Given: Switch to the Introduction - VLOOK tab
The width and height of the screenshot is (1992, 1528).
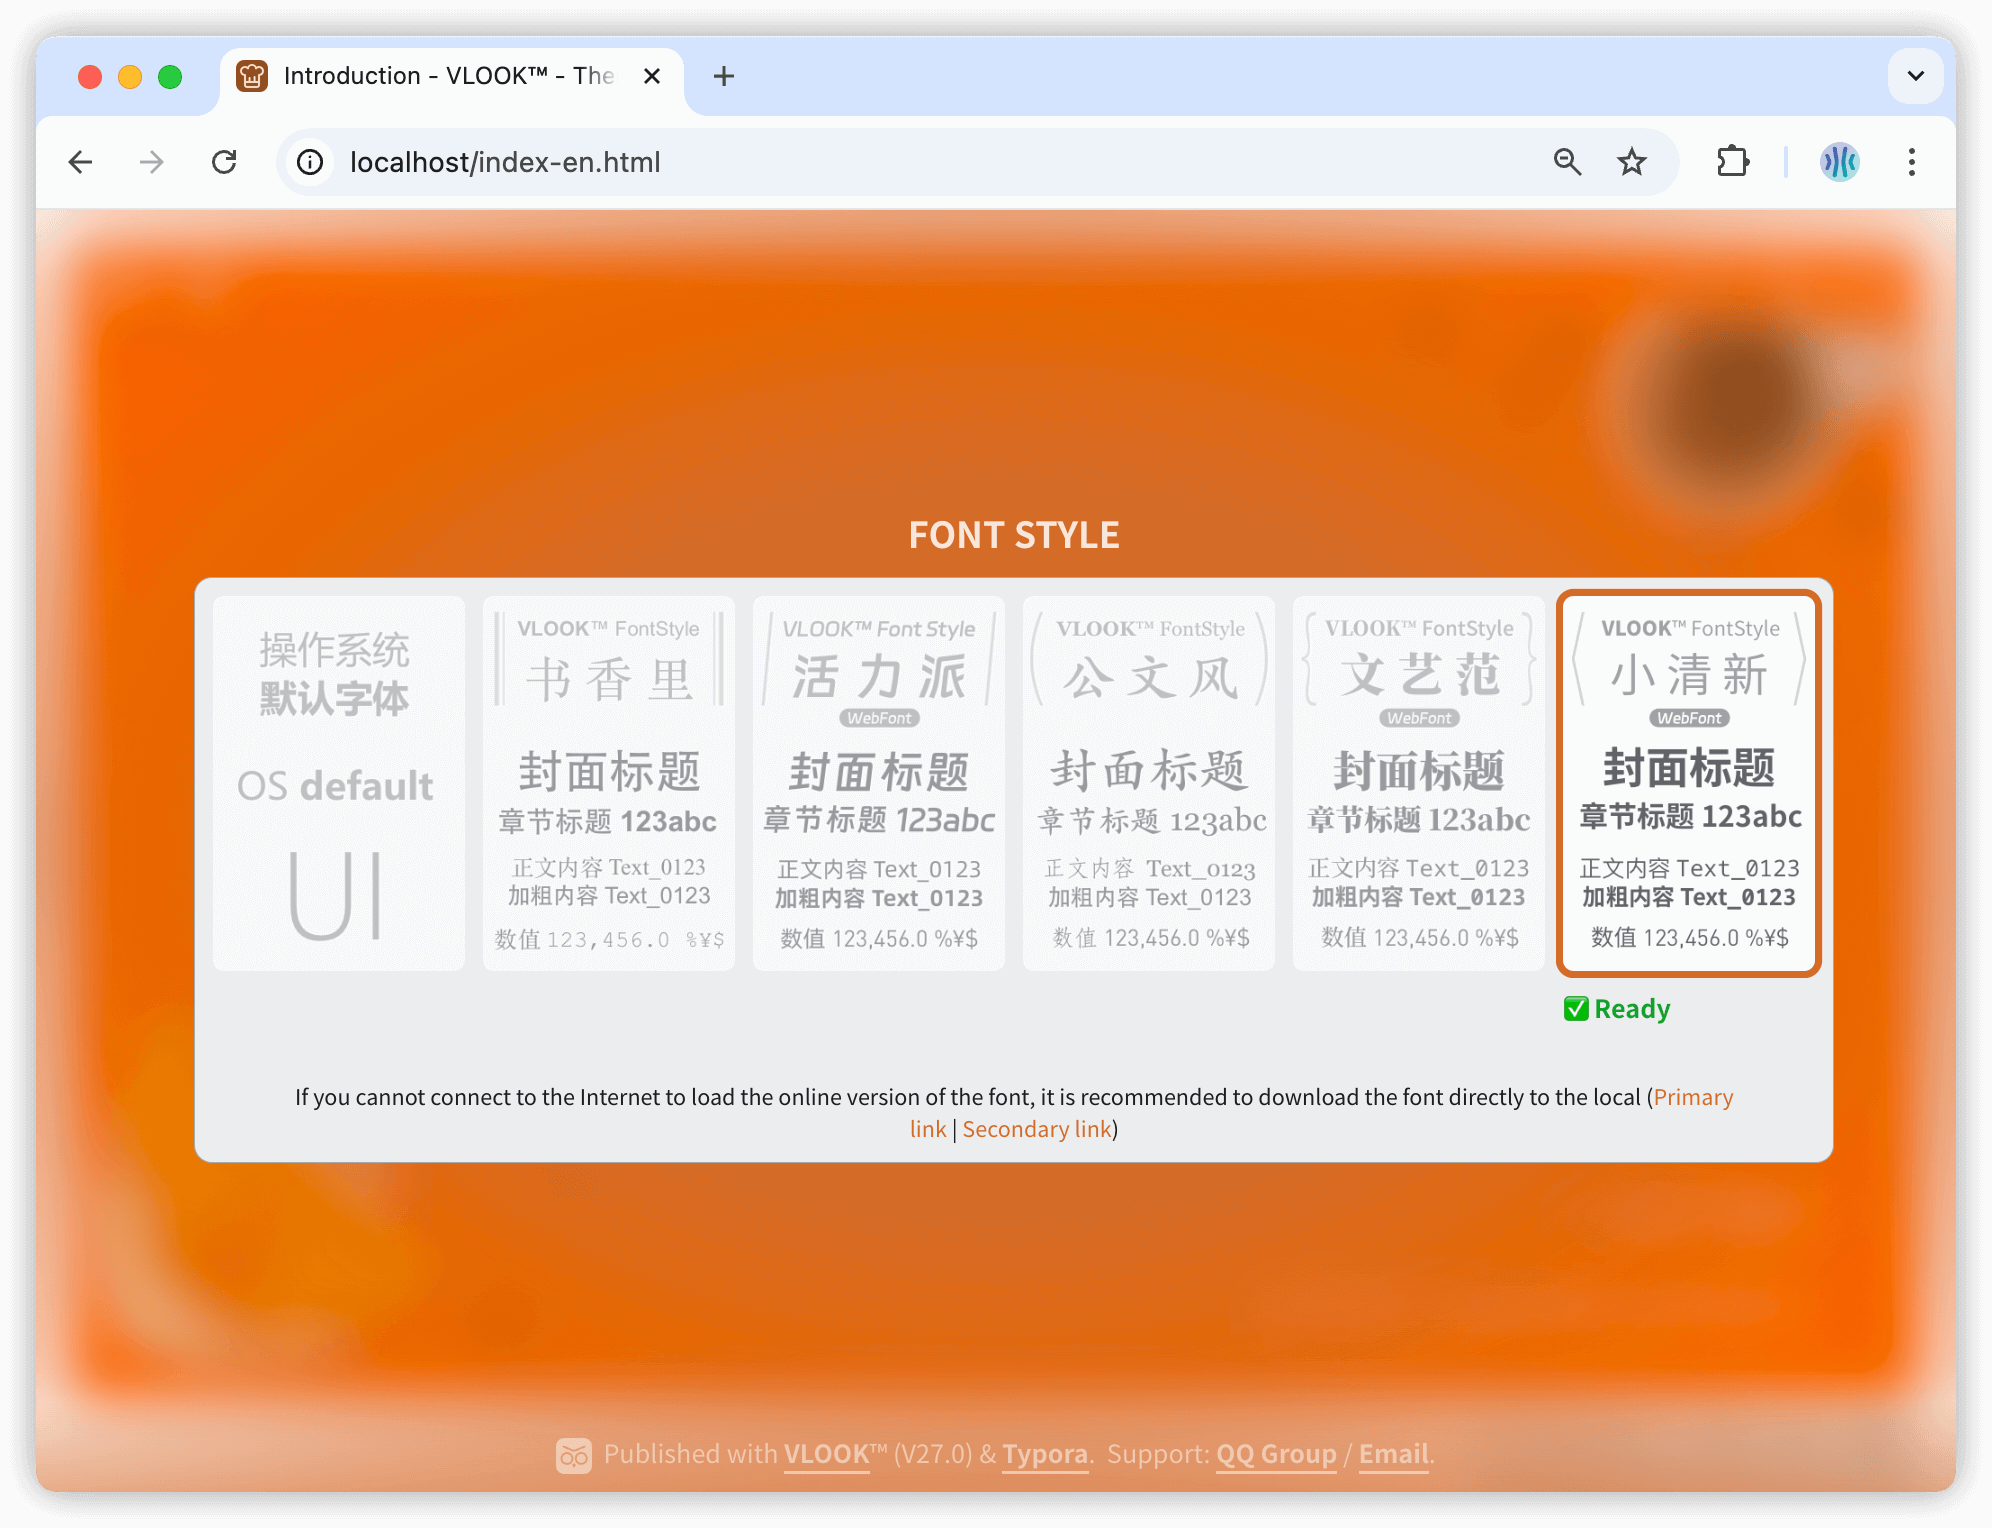Looking at the screenshot, I should [452, 76].
